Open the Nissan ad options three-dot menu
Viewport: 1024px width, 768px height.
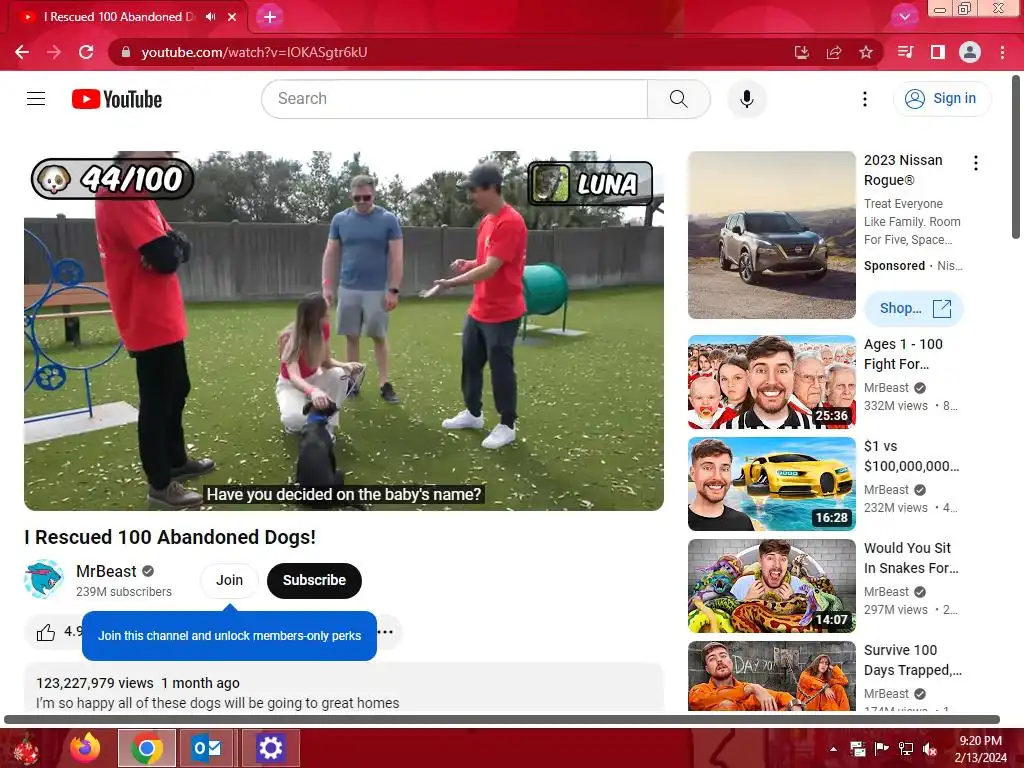pyautogui.click(x=976, y=163)
